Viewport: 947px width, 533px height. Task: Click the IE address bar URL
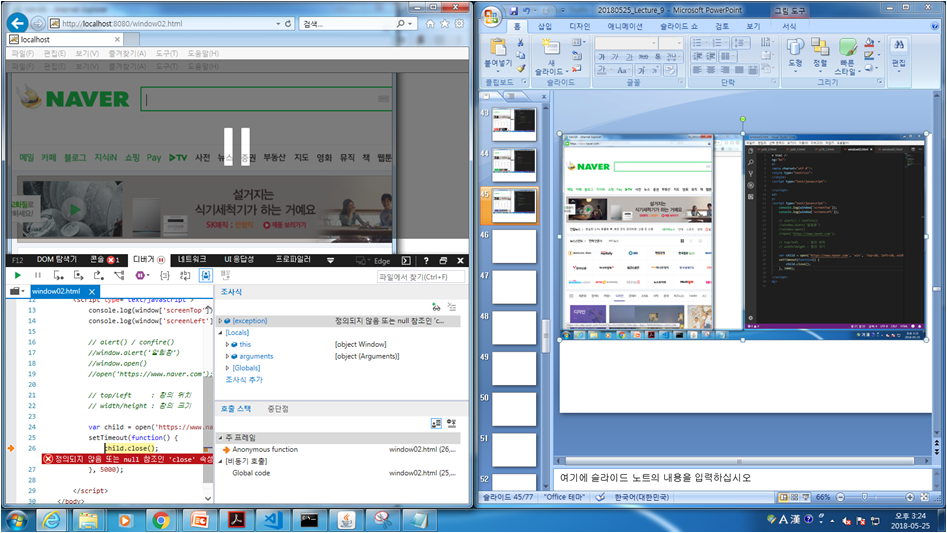122,24
